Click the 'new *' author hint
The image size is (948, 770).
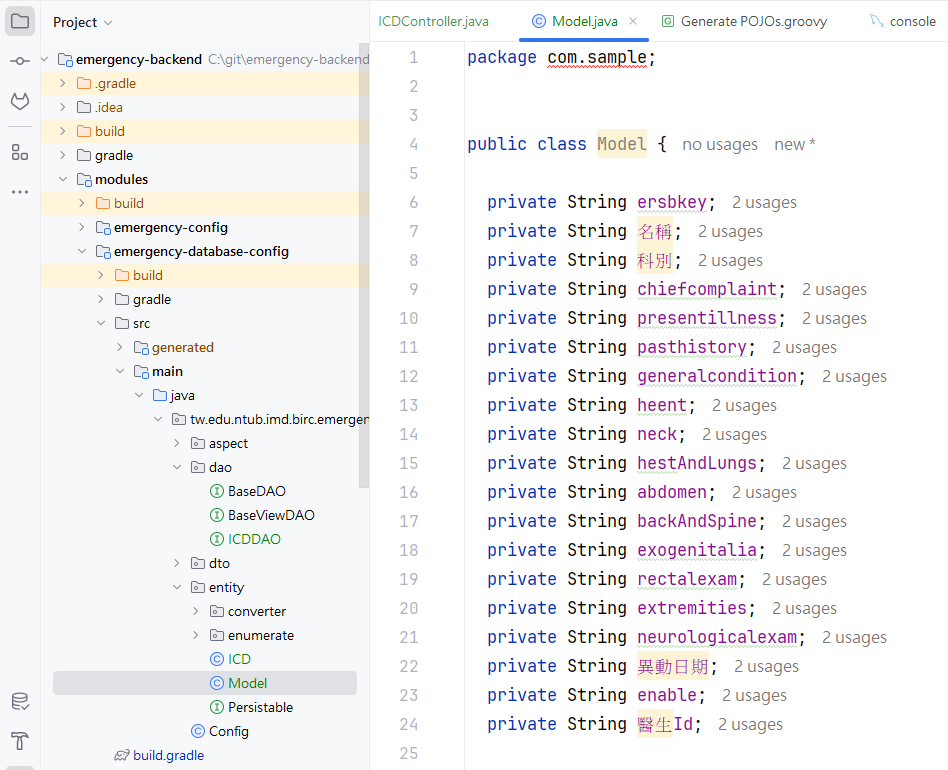coord(794,144)
